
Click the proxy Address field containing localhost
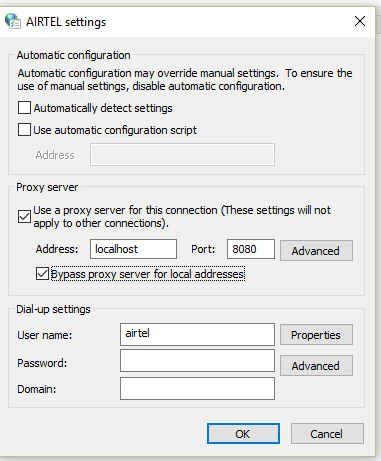tap(133, 249)
